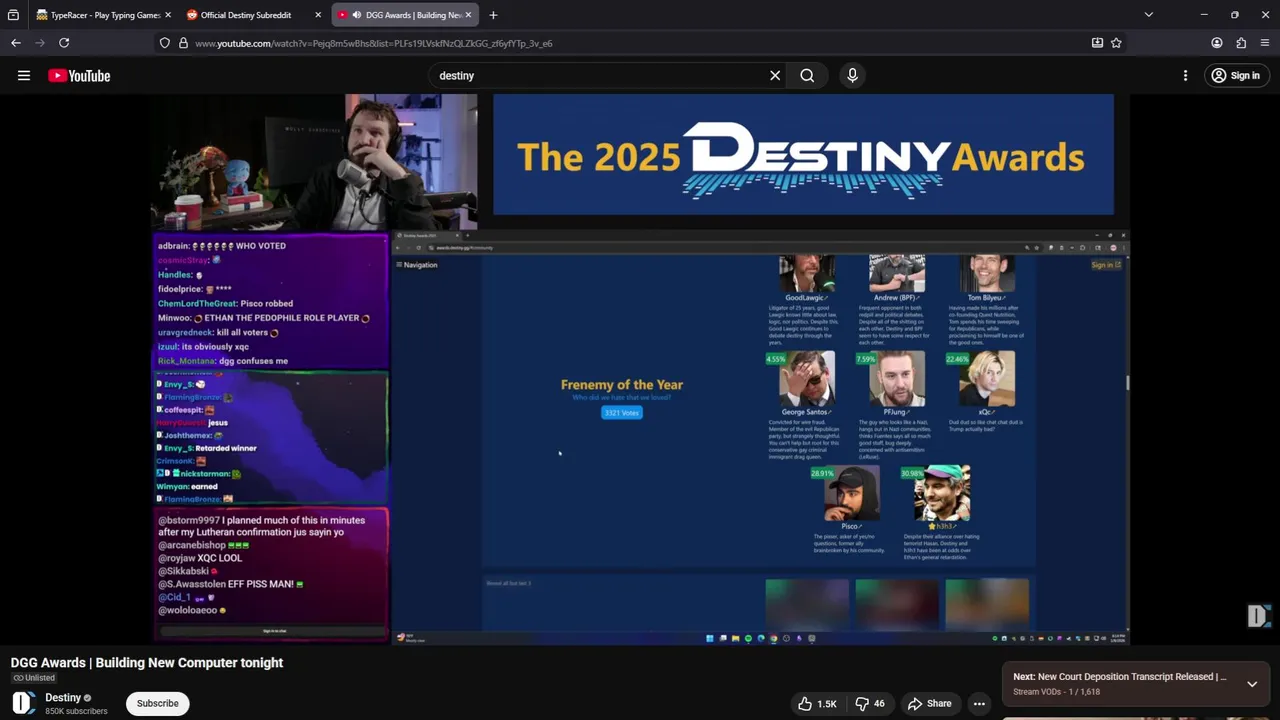
Task: Open the browser extensions icon
Action: (x=1241, y=43)
